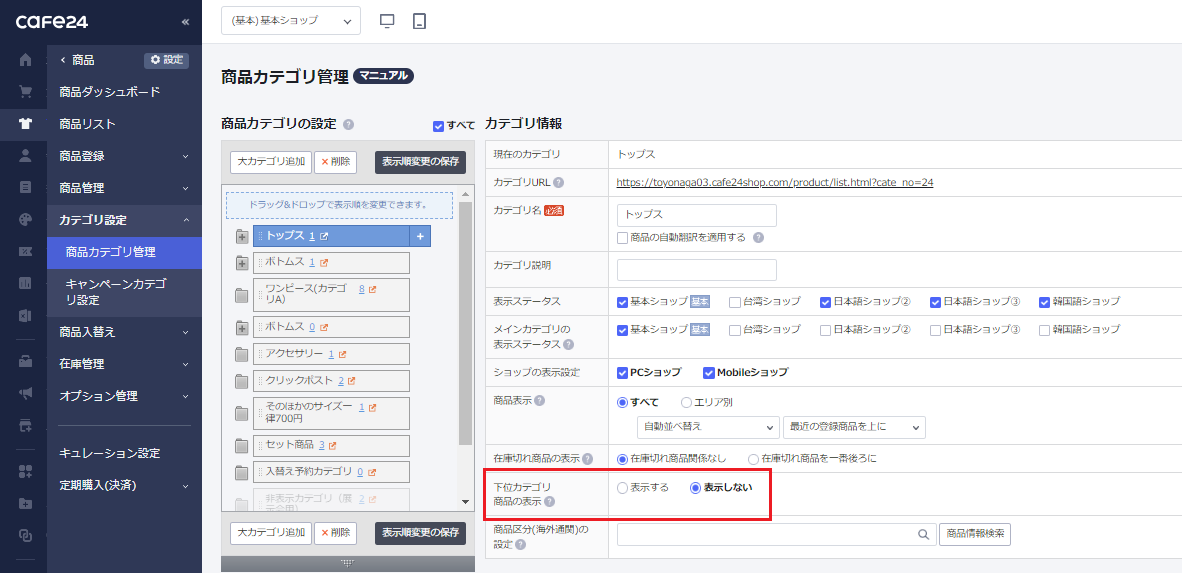Expand the 商品登録 sidebar menu

[x=124, y=156]
